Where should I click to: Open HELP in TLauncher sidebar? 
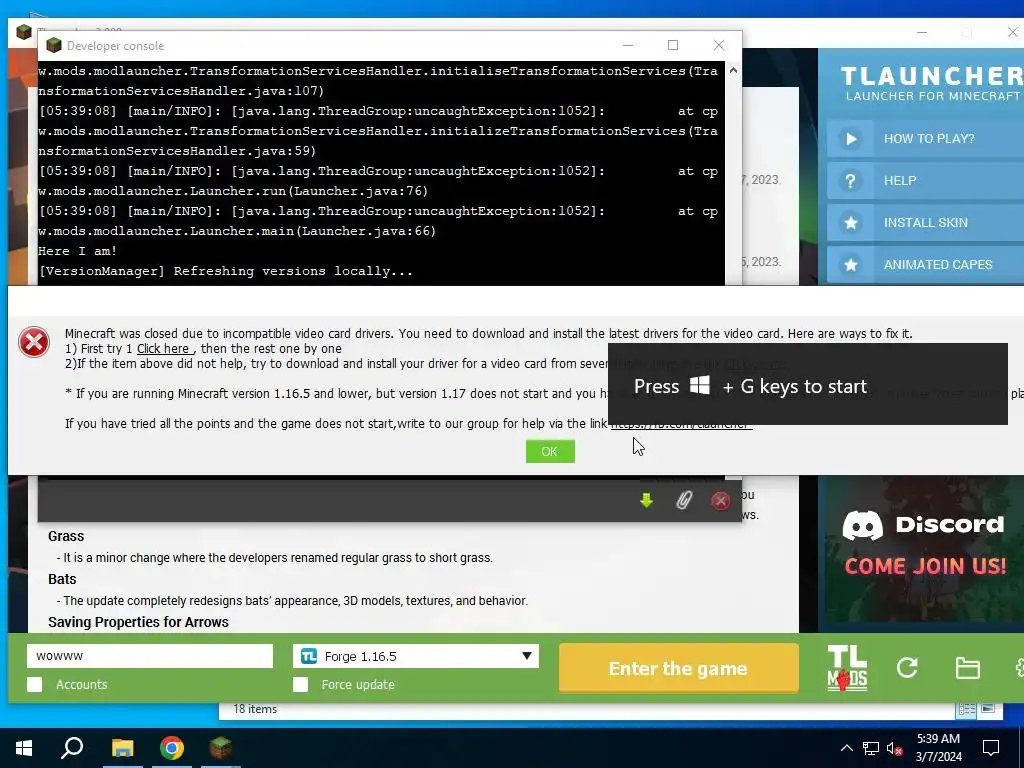[925, 181]
